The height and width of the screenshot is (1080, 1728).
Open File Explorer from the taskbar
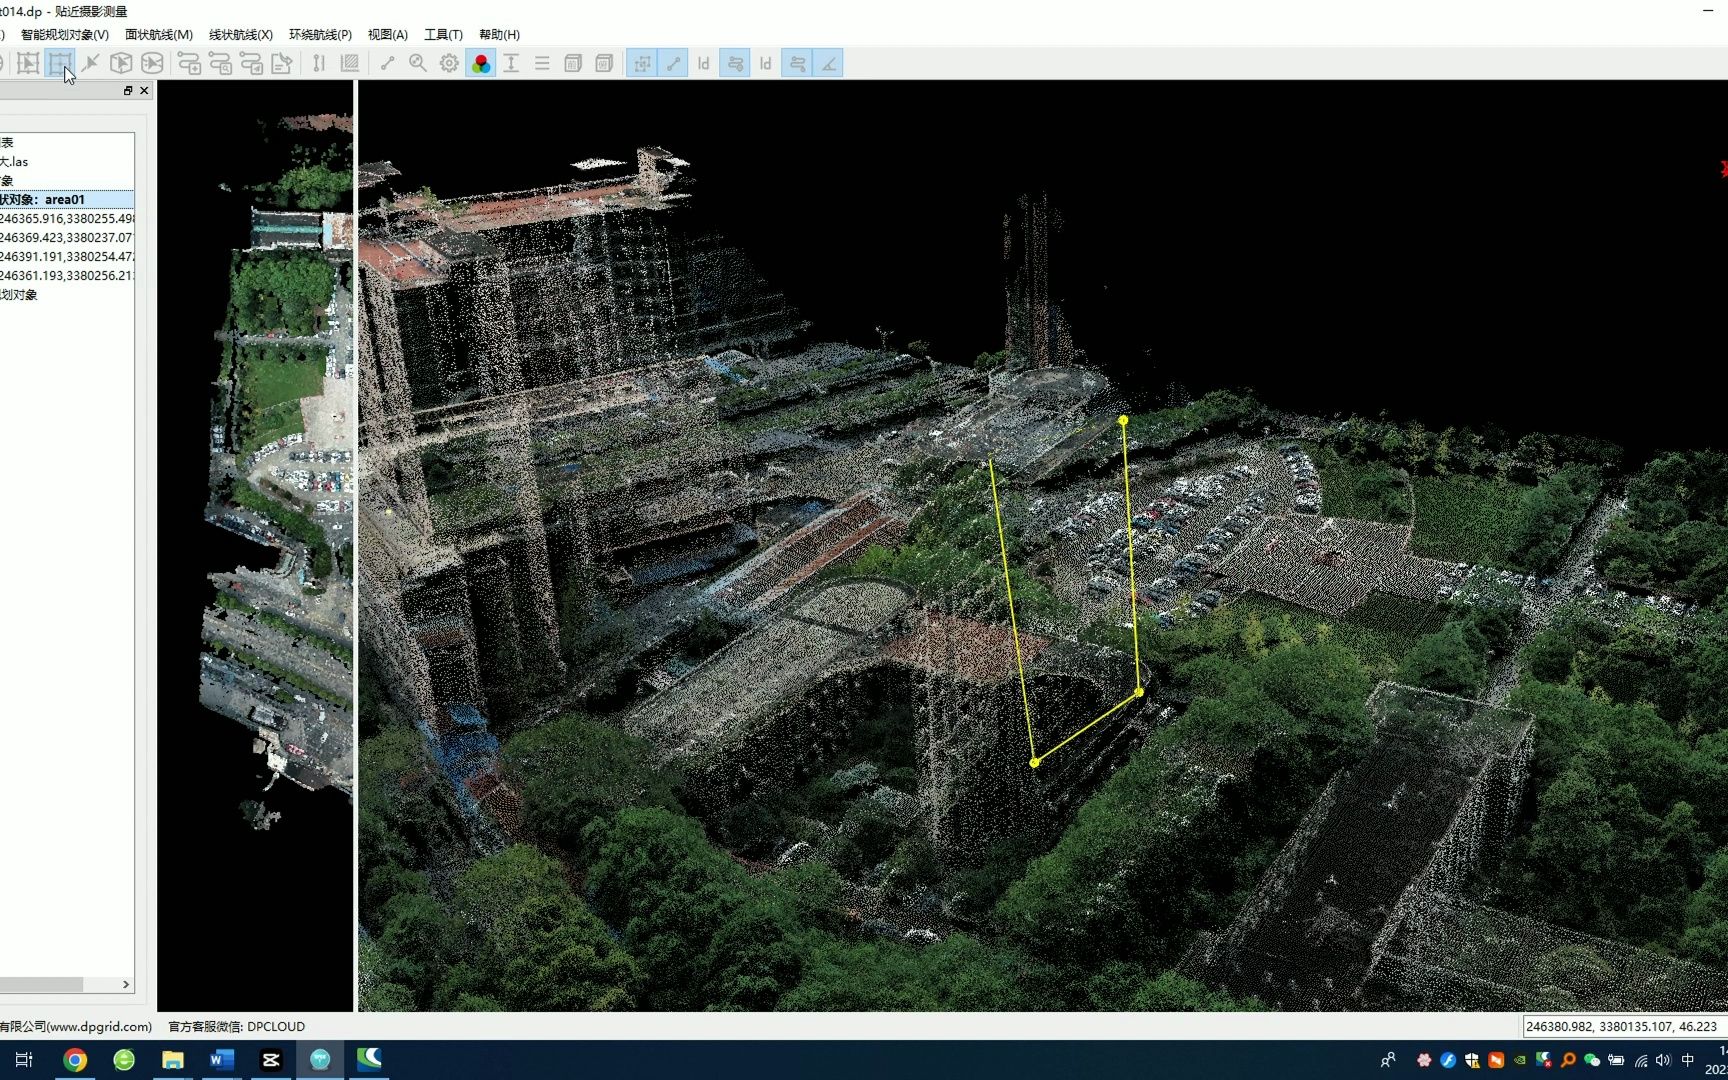173,1060
